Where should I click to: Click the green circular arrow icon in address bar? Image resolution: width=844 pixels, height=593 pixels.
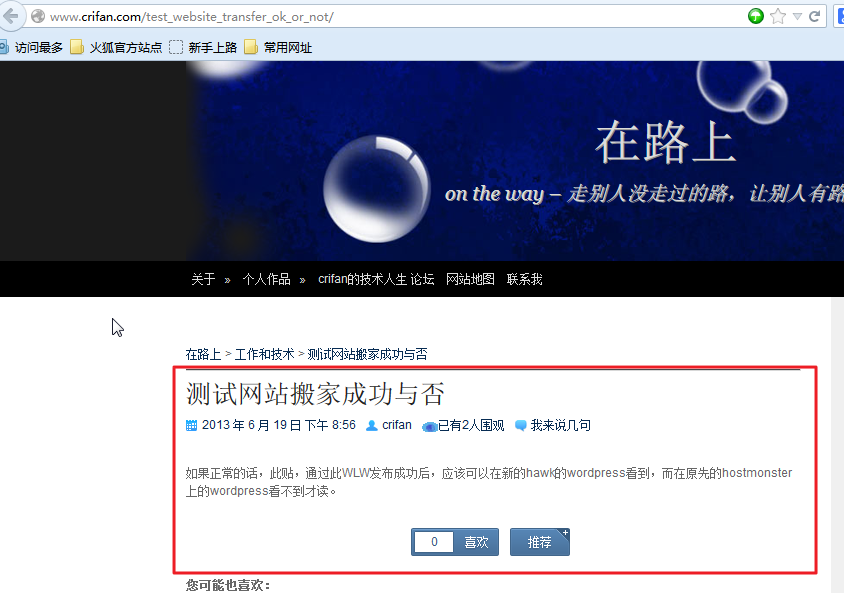click(x=756, y=16)
